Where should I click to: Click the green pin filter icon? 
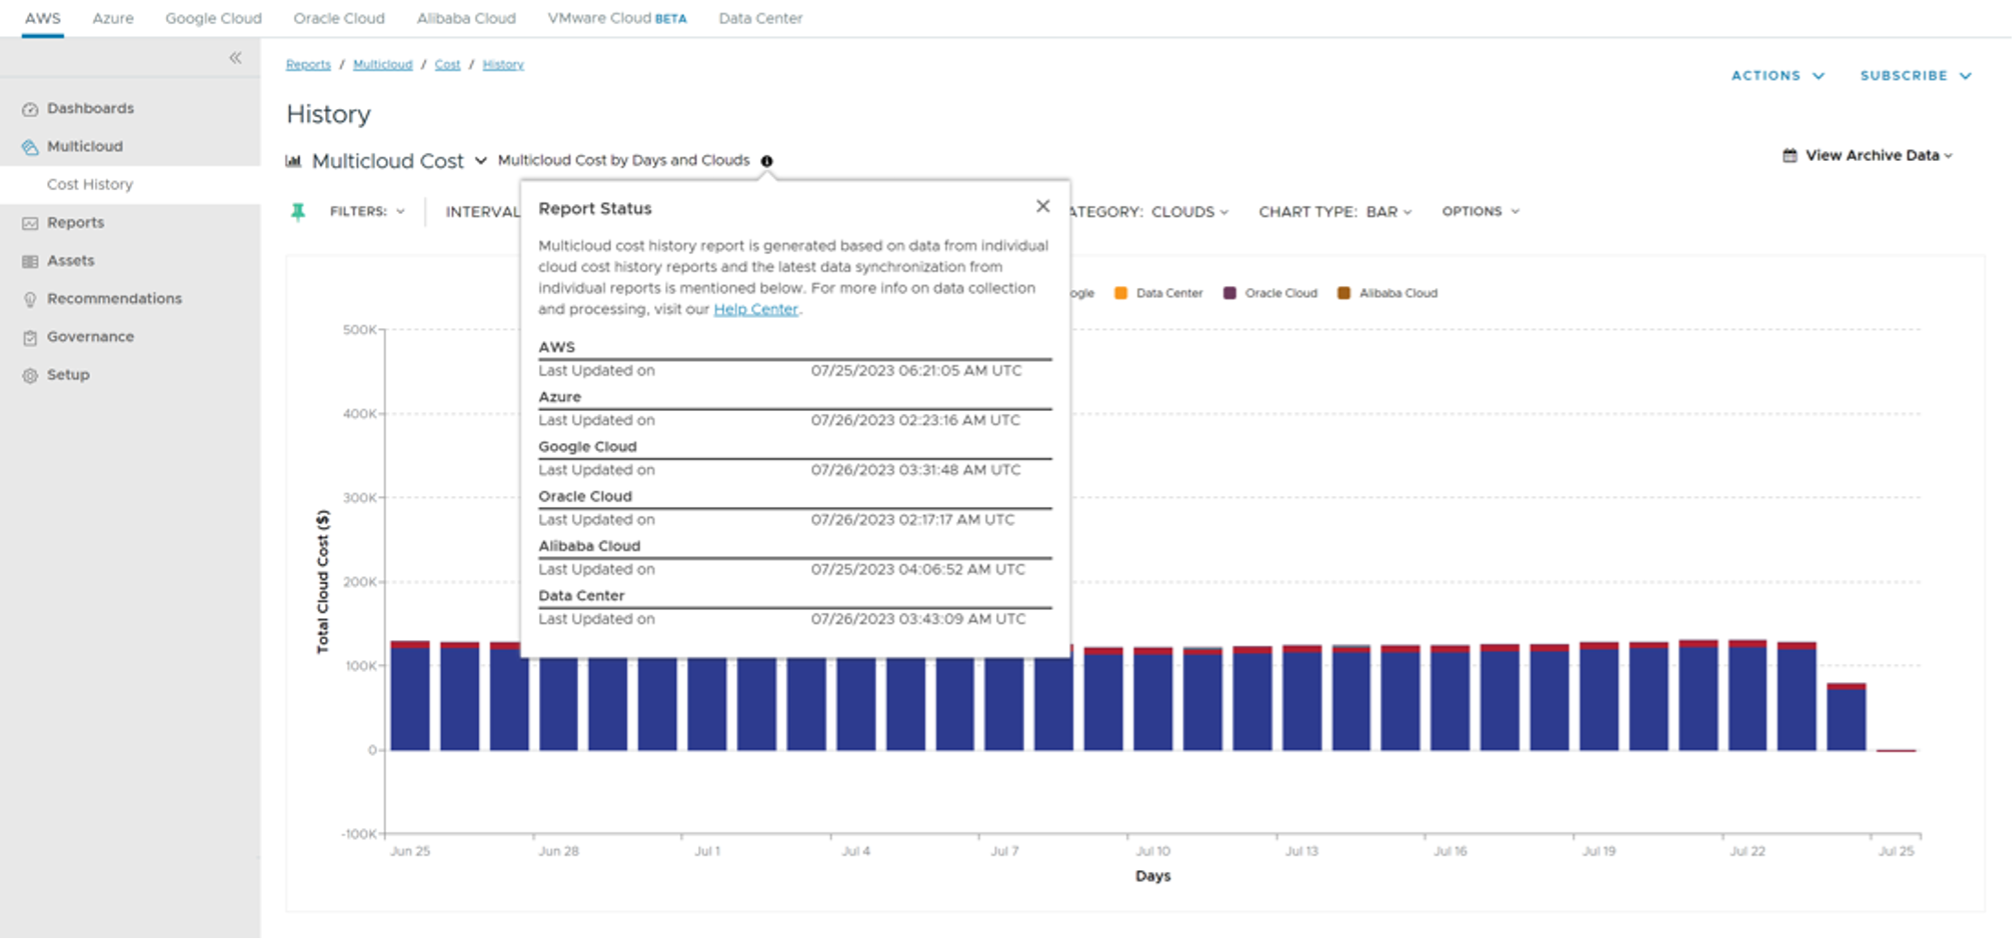pyautogui.click(x=298, y=212)
